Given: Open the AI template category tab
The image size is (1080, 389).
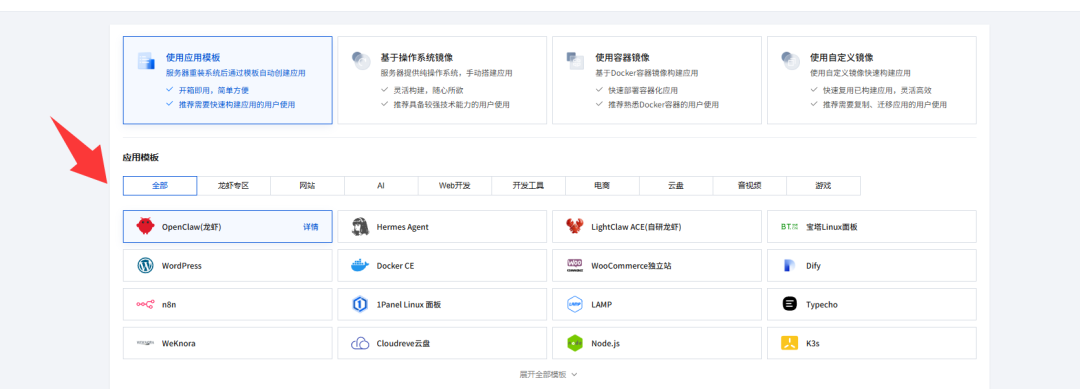Looking at the screenshot, I should [x=381, y=186].
